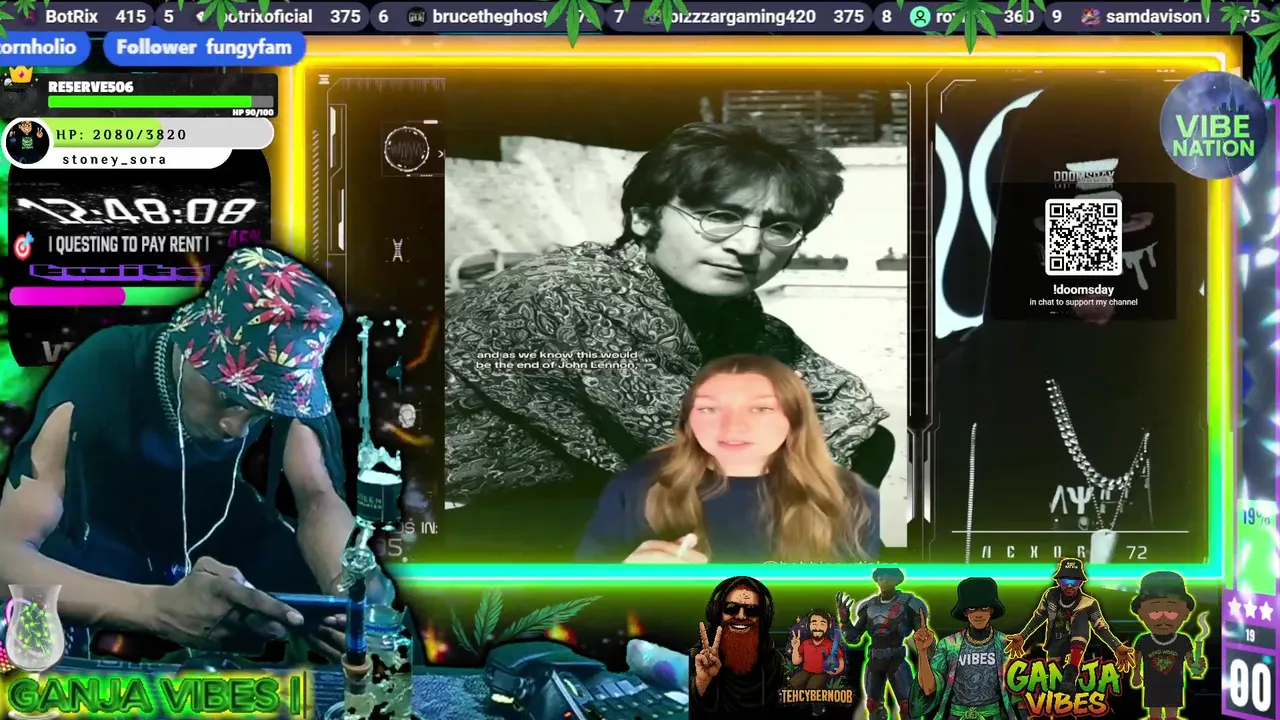Image resolution: width=1280 pixels, height=720 pixels.
Task: Click the 'Follower fungyfam' alert pill
Action: (x=204, y=47)
